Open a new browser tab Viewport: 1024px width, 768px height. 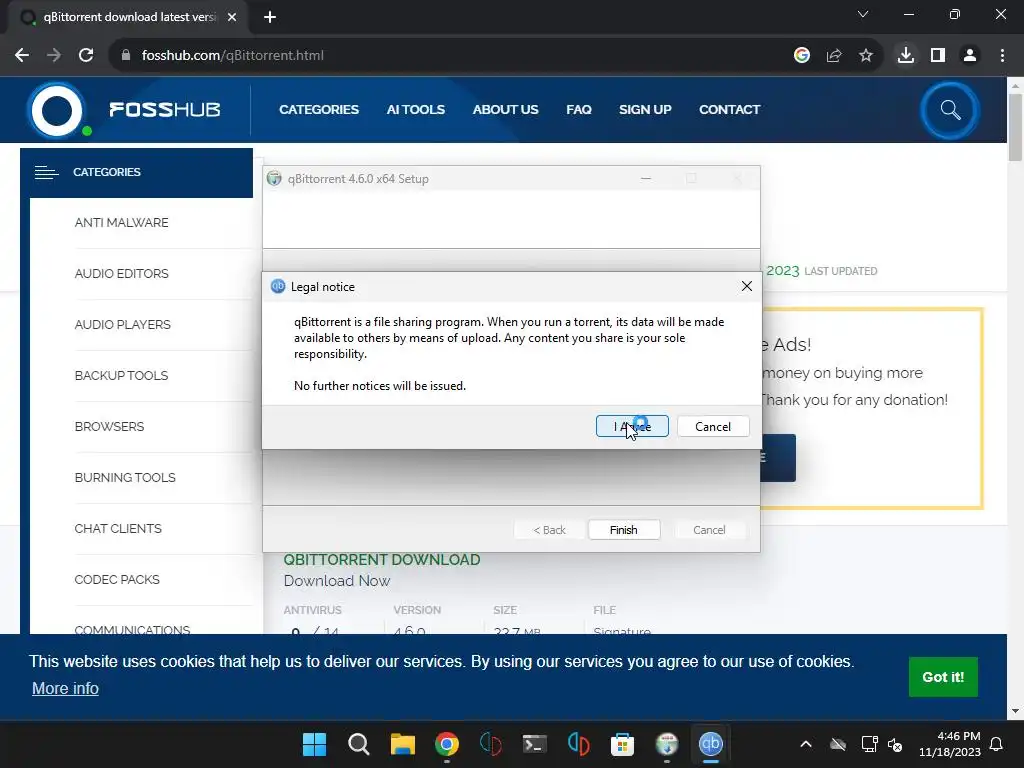270,17
